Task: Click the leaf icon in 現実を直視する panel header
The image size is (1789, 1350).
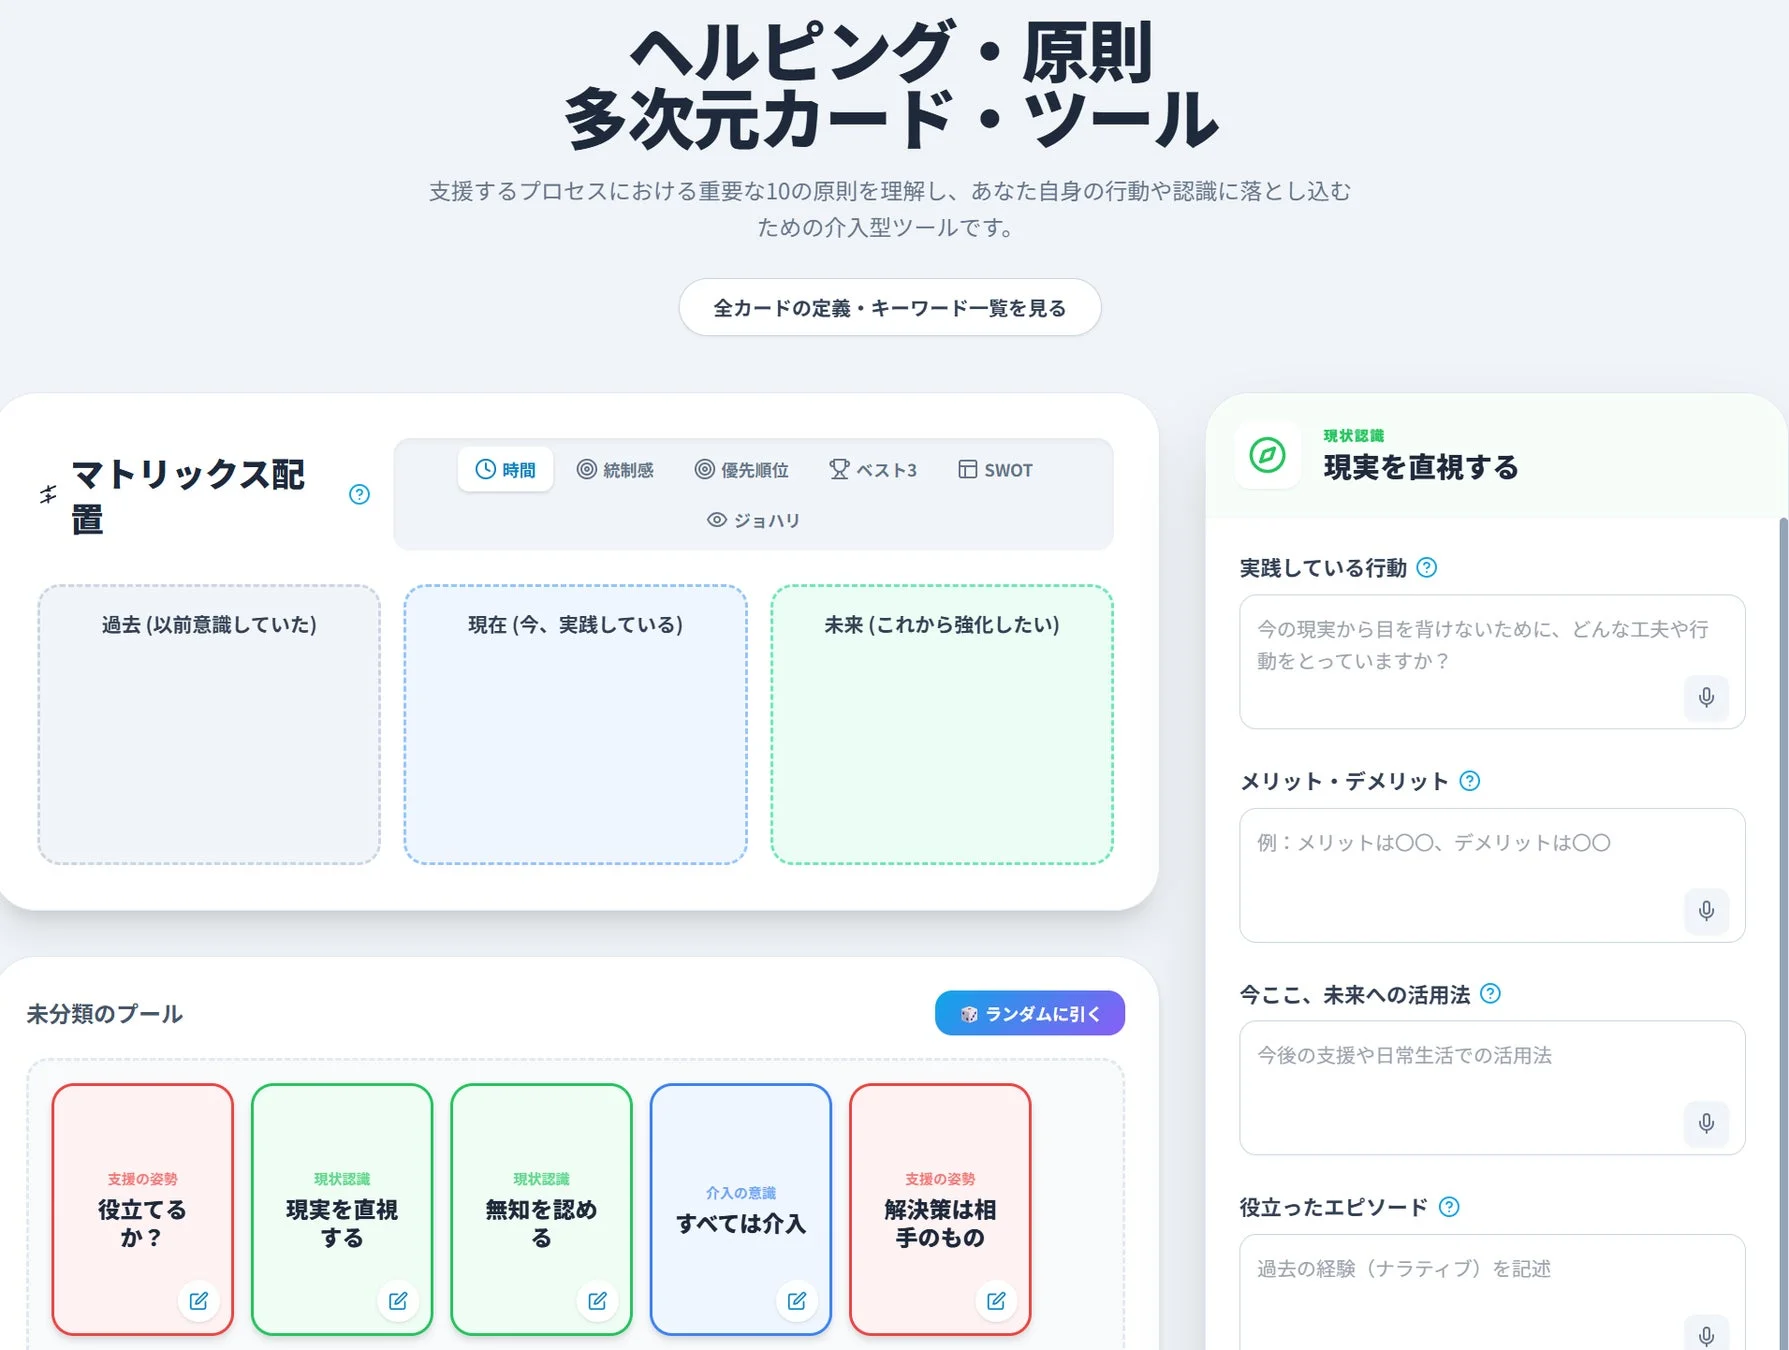Action: [x=1267, y=457]
